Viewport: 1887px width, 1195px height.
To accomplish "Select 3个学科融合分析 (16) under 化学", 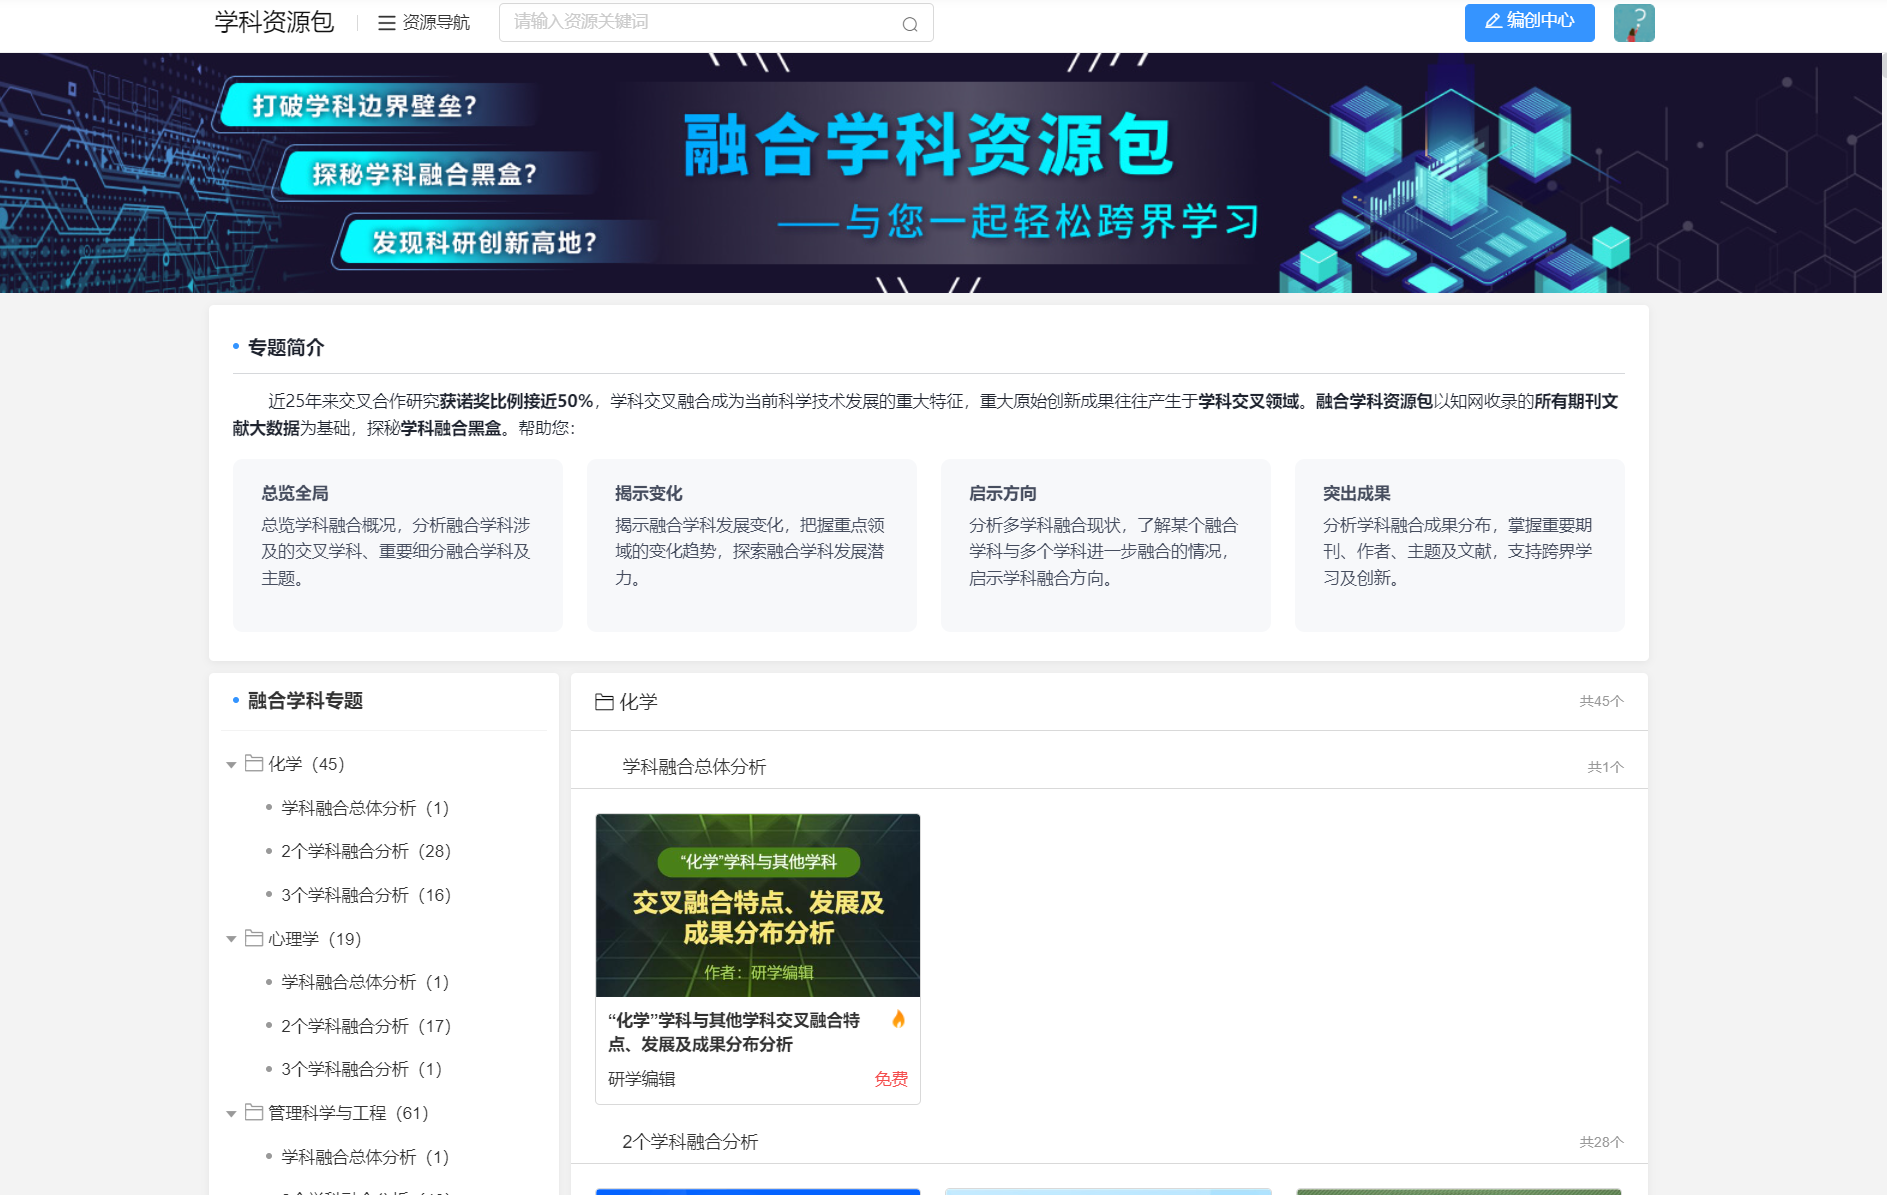I will 365,895.
